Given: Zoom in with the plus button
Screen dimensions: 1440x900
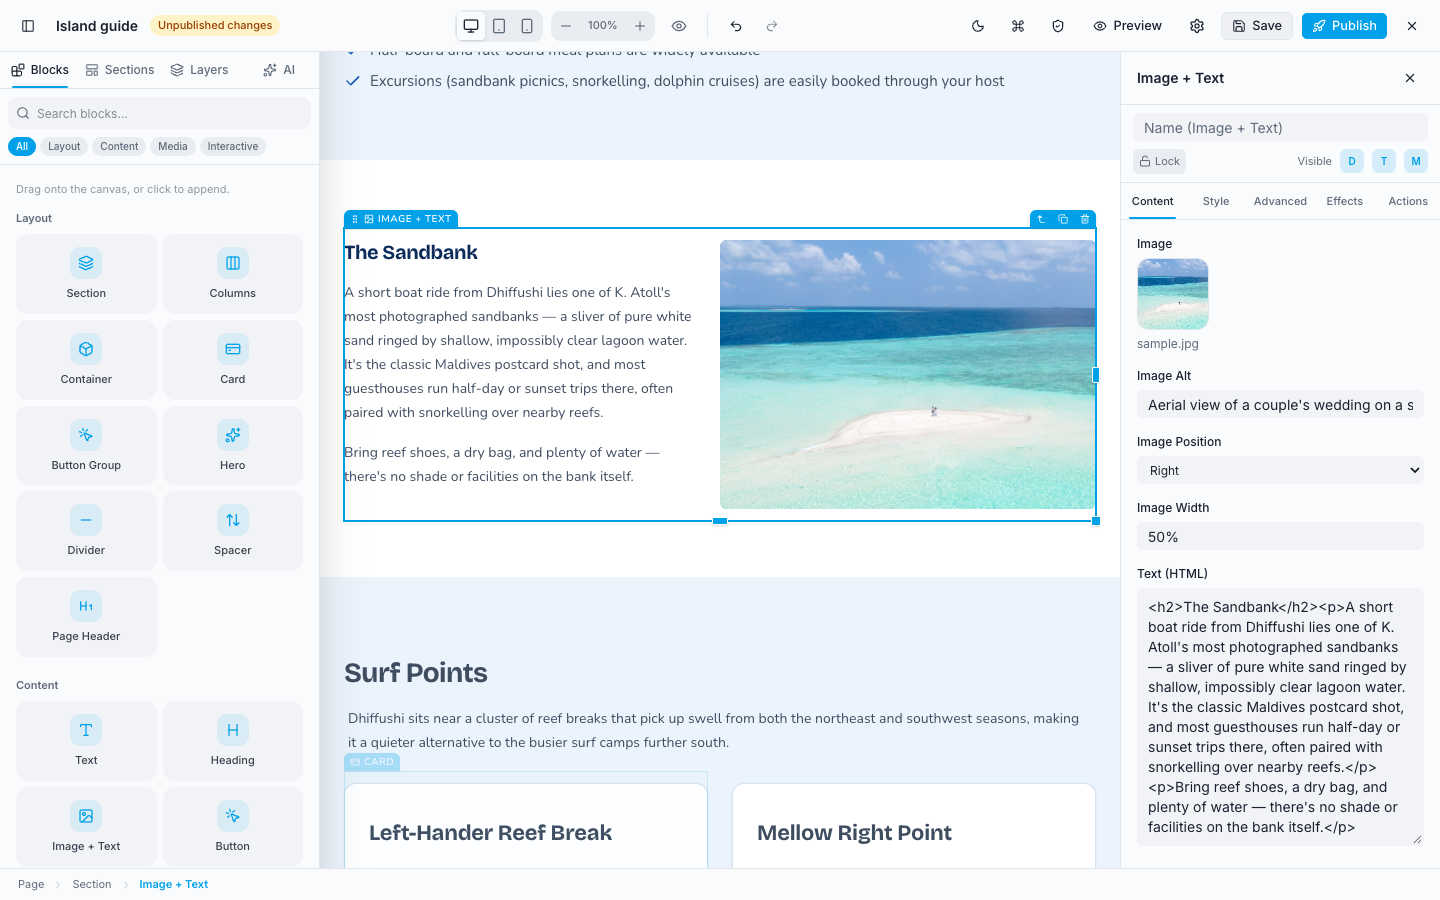Looking at the screenshot, I should click(x=640, y=26).
